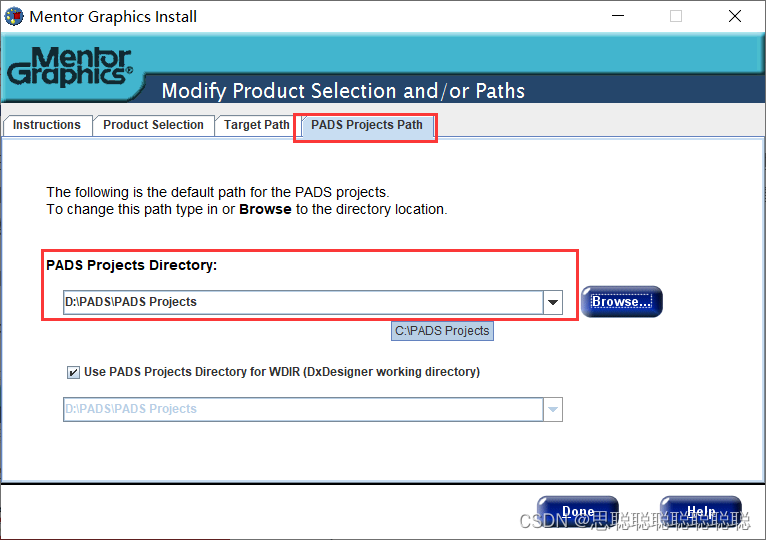
Task: Click the Mentor Graphics Install title bar icon
Action: tap(14, 16)
